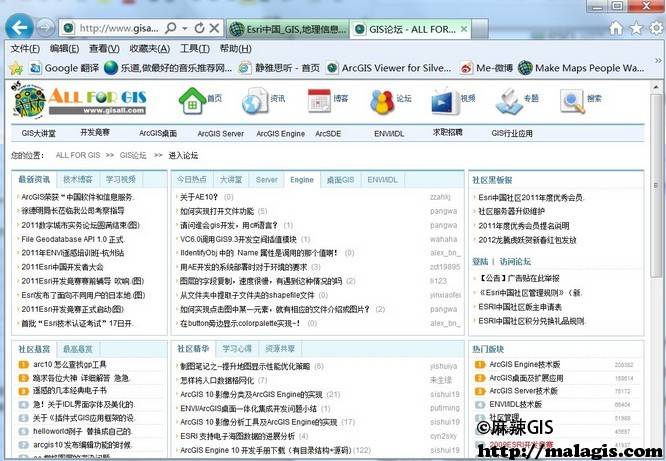Screen dimensions: 666x461
Task: Open the ArcSDE nav link
Action: (x=328, y=133)
